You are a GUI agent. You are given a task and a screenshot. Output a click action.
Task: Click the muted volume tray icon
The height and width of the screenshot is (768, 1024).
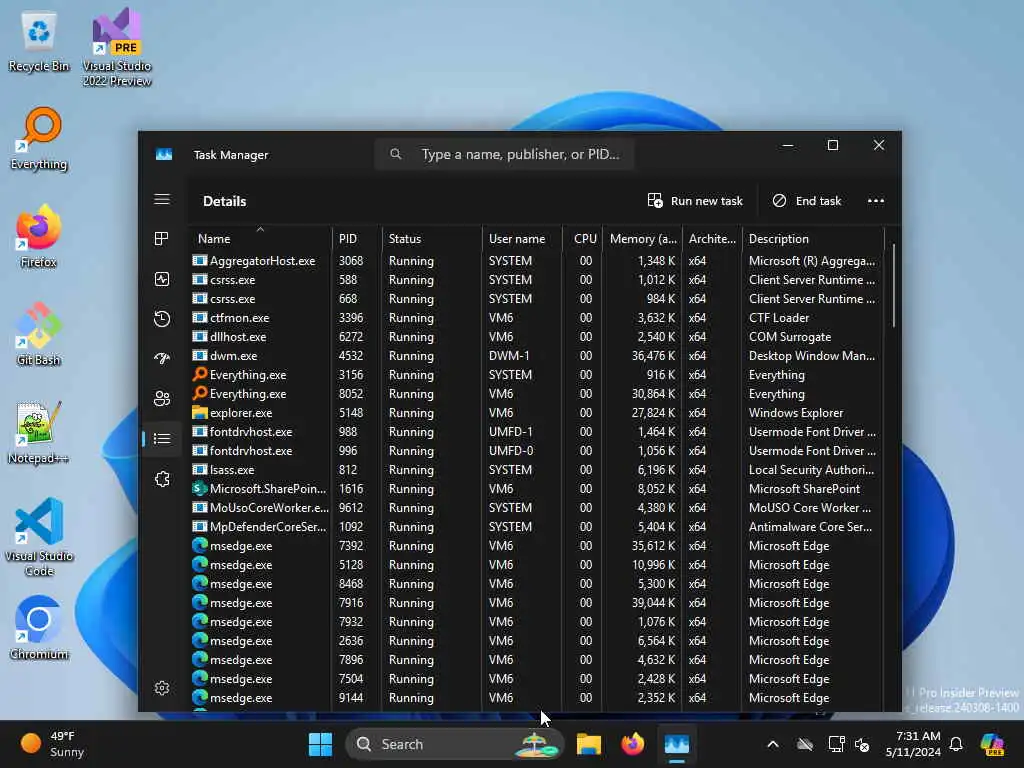[863, 744]
